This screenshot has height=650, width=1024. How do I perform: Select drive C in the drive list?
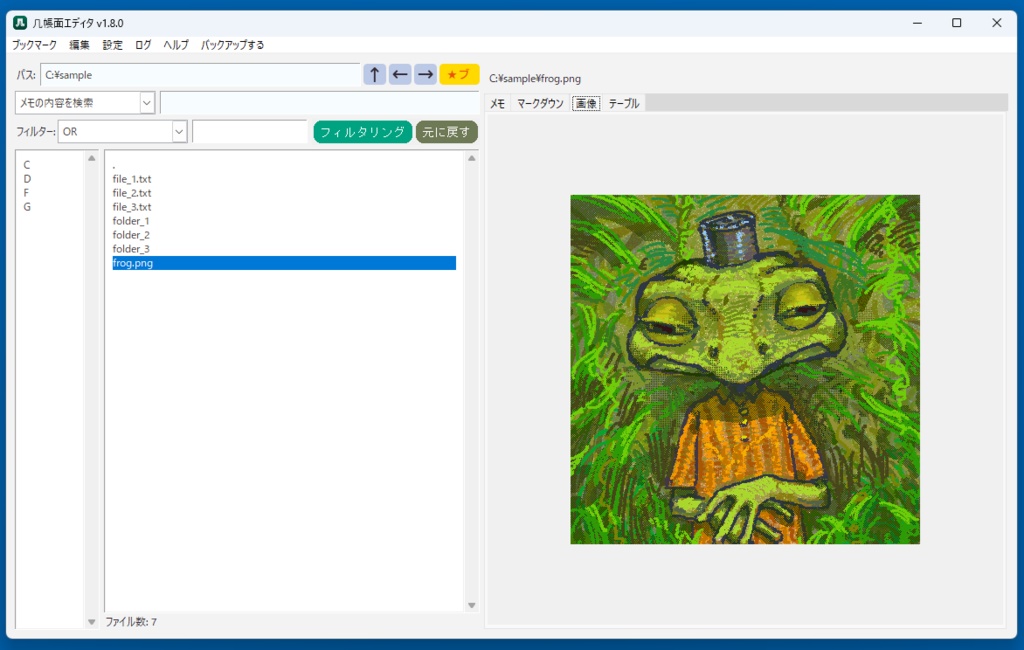pos(27,165)
